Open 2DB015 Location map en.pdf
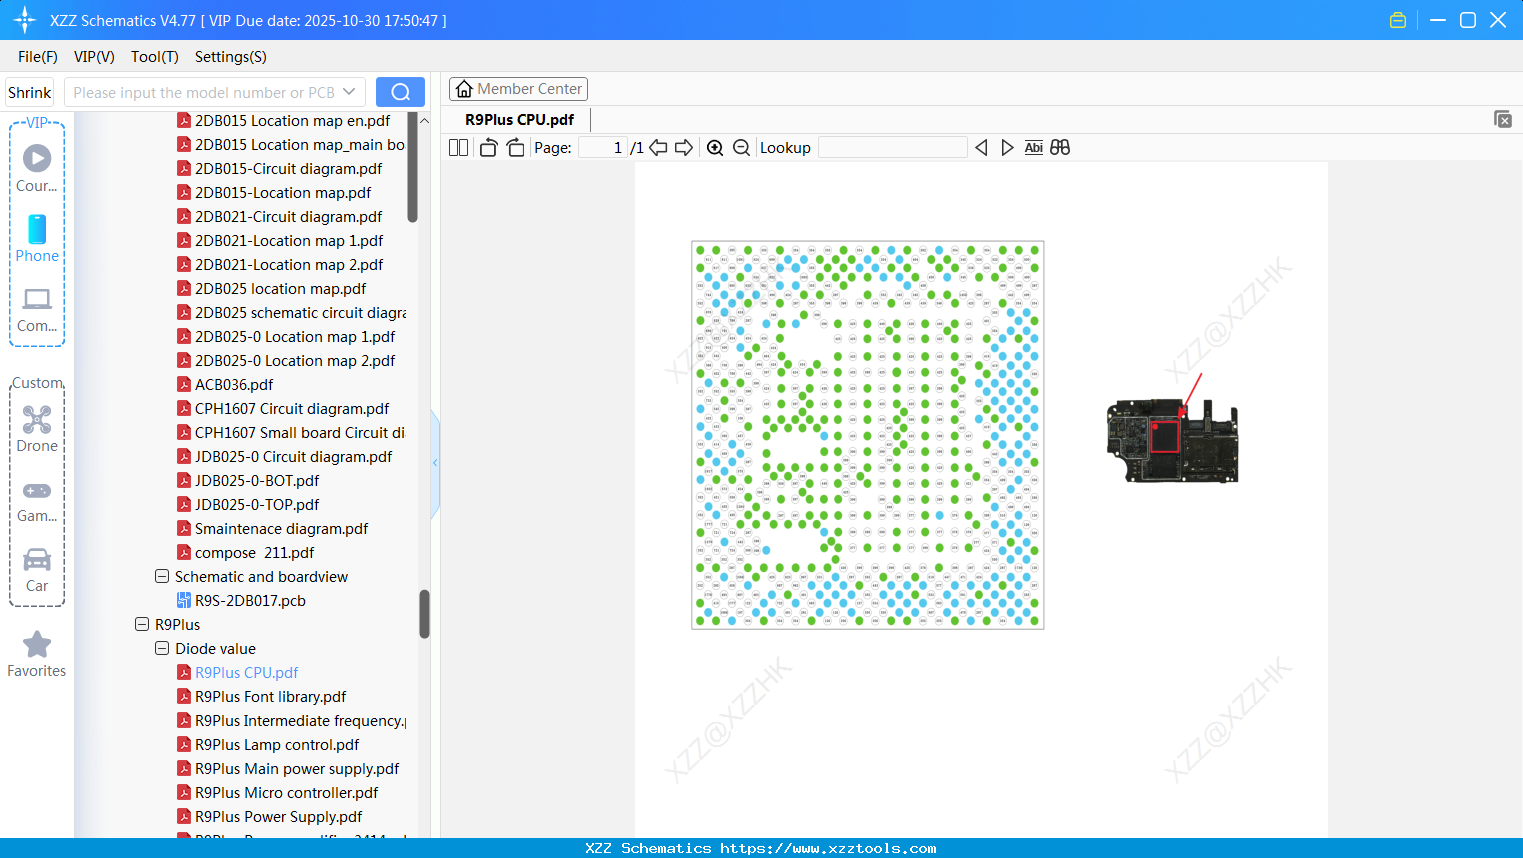 292,120
